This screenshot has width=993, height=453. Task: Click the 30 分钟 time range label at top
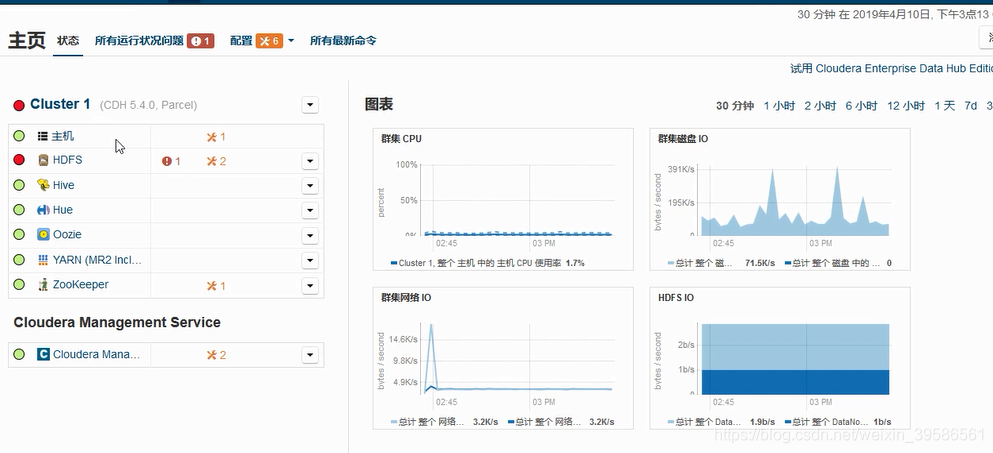(x=816, y=14)
